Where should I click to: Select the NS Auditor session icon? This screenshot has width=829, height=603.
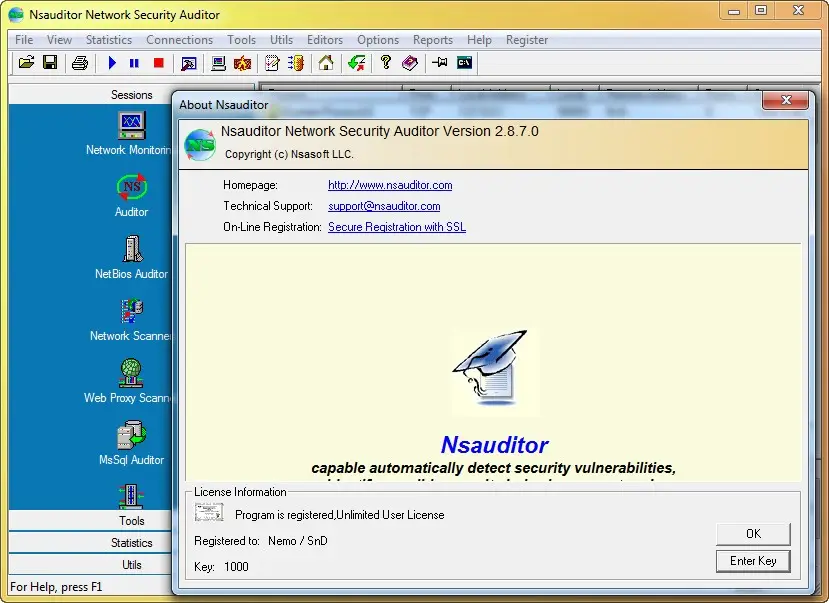coord(132,187)
